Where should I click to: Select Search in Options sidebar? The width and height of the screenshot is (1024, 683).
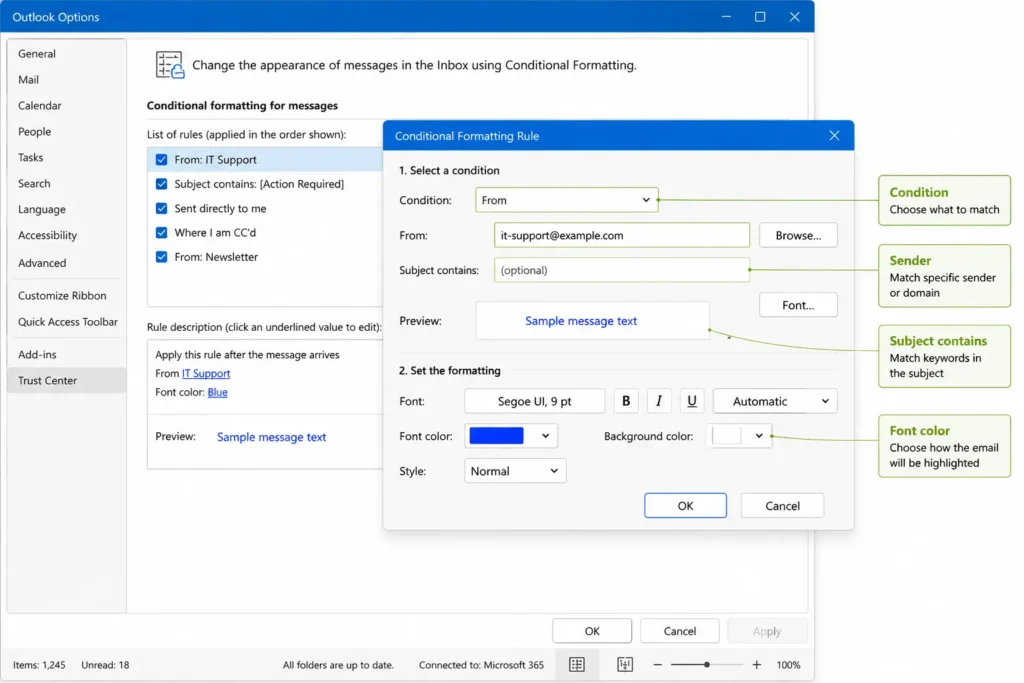coord(66,183)
